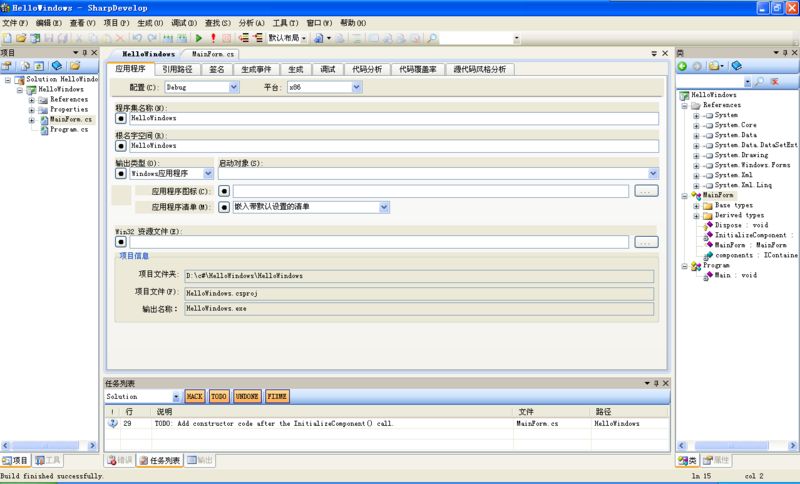Click the green Back arrow in class browser
This screenshot has height=484, width=800.
coord(683,66)
